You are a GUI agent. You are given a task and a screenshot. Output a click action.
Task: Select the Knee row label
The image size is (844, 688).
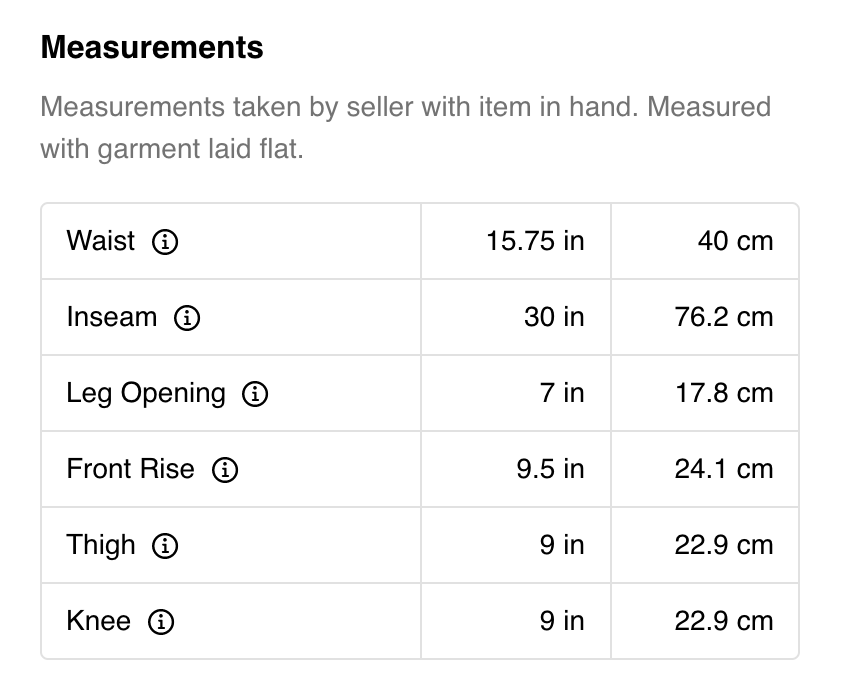[98, 621]
